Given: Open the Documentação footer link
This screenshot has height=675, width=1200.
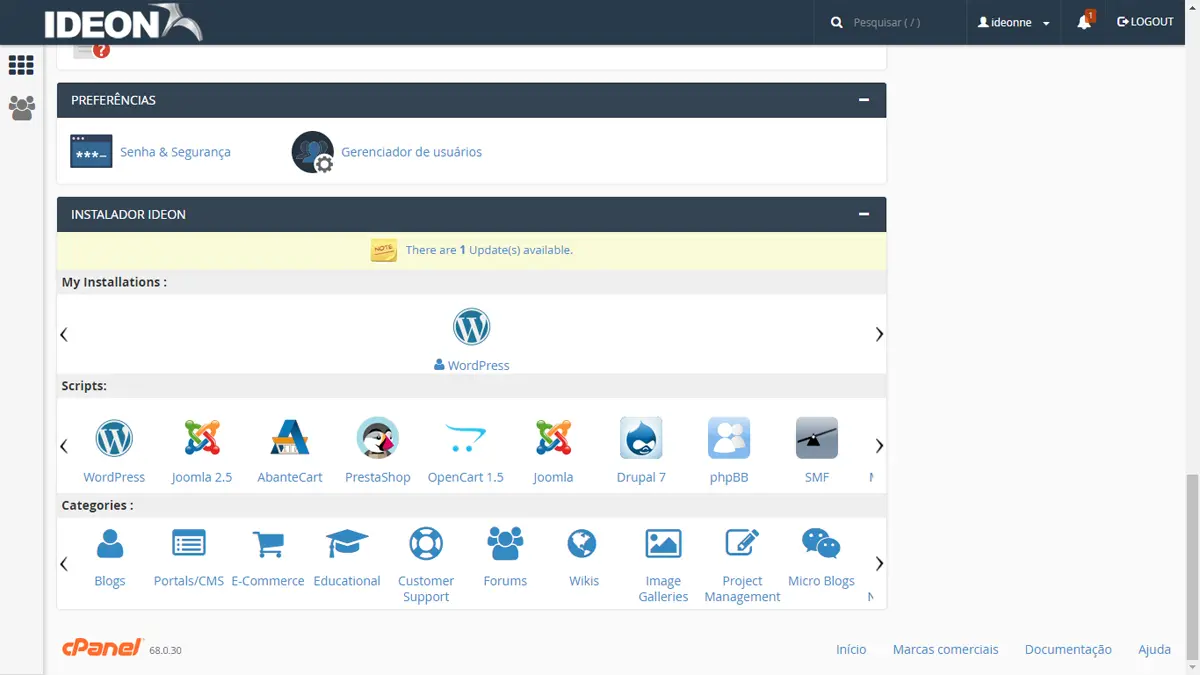Looking at the screenshot, I should 1068,649.
